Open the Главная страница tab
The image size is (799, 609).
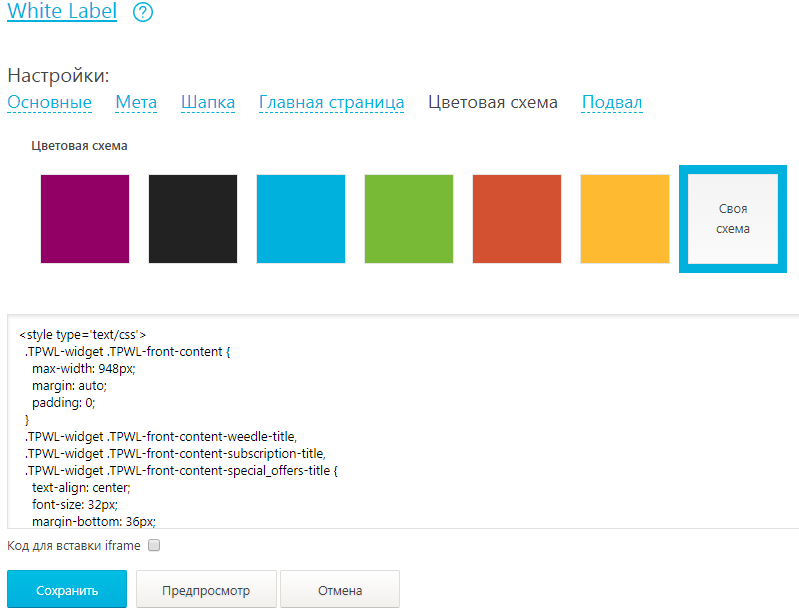click(x=331, y=102)
